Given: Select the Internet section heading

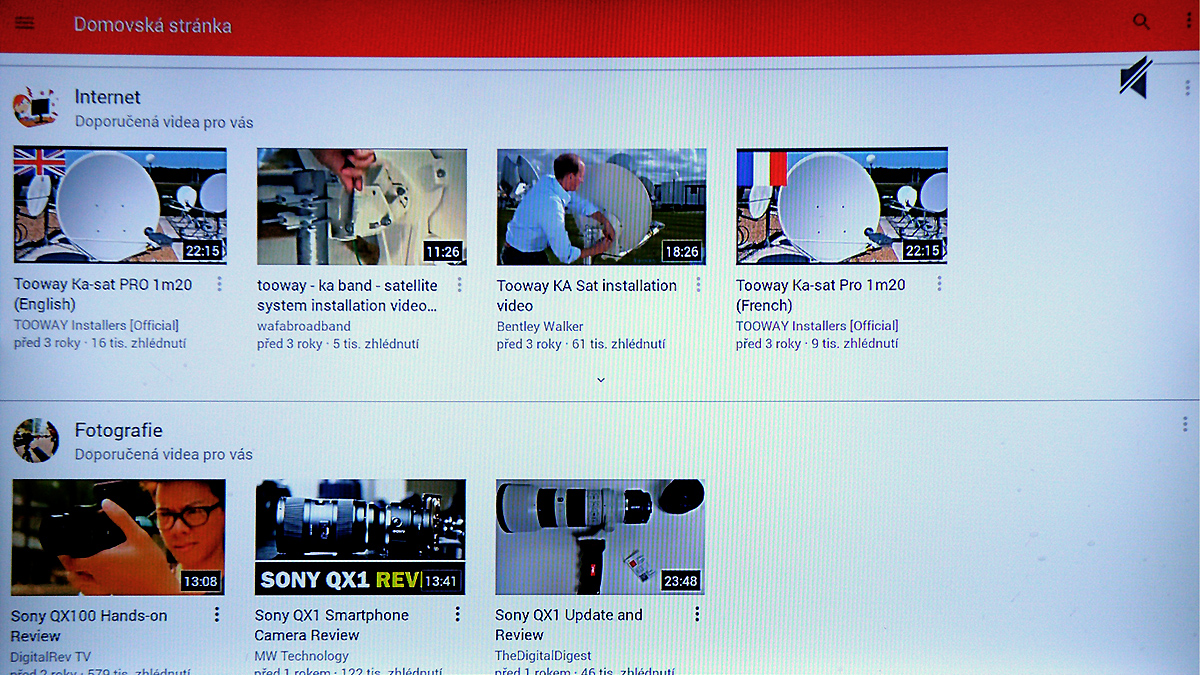Looking at the screenshot, I should point(108,97).
